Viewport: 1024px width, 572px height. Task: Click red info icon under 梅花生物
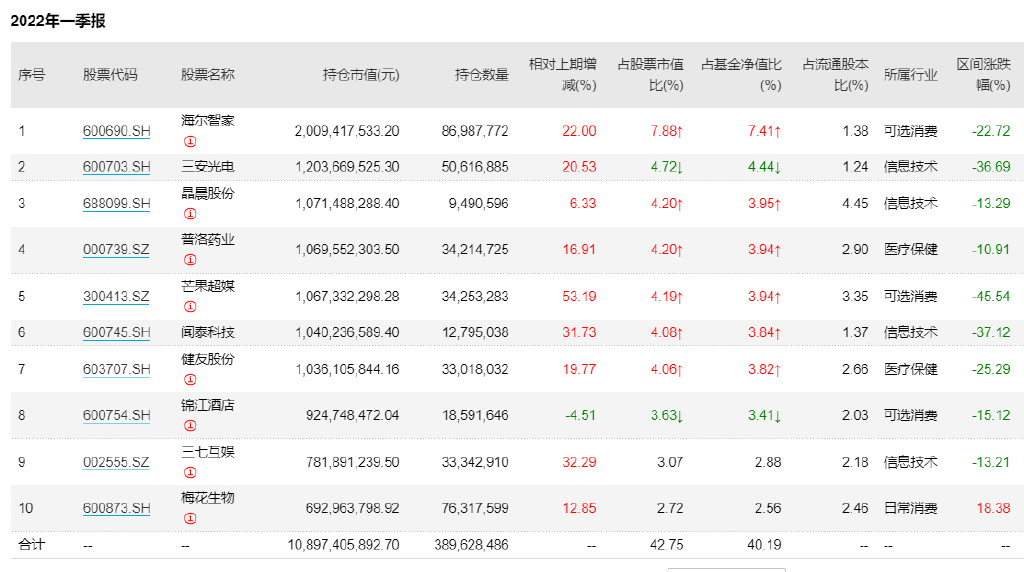pos(190,519)
